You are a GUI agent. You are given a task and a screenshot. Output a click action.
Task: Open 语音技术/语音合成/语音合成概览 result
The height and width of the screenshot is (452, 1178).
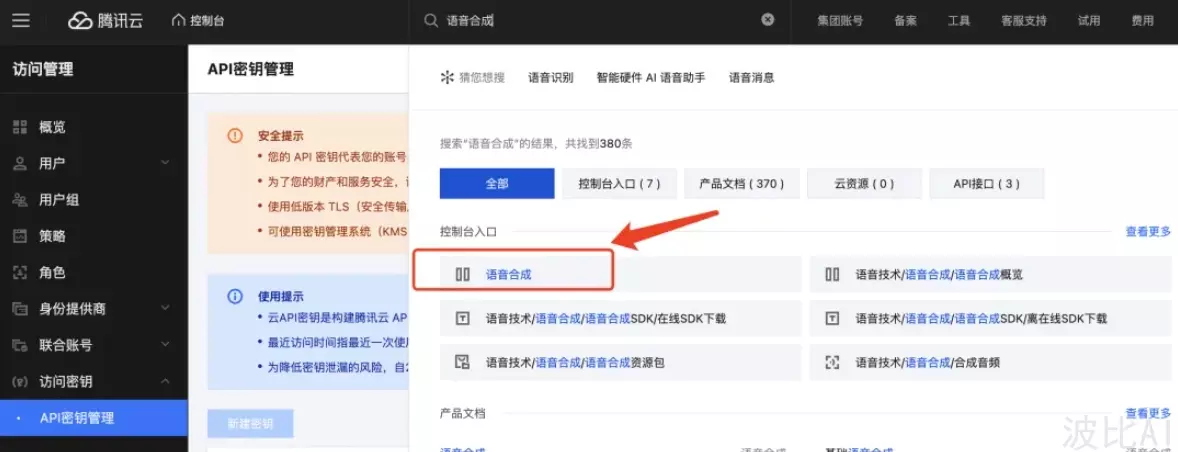coord(939,275)
